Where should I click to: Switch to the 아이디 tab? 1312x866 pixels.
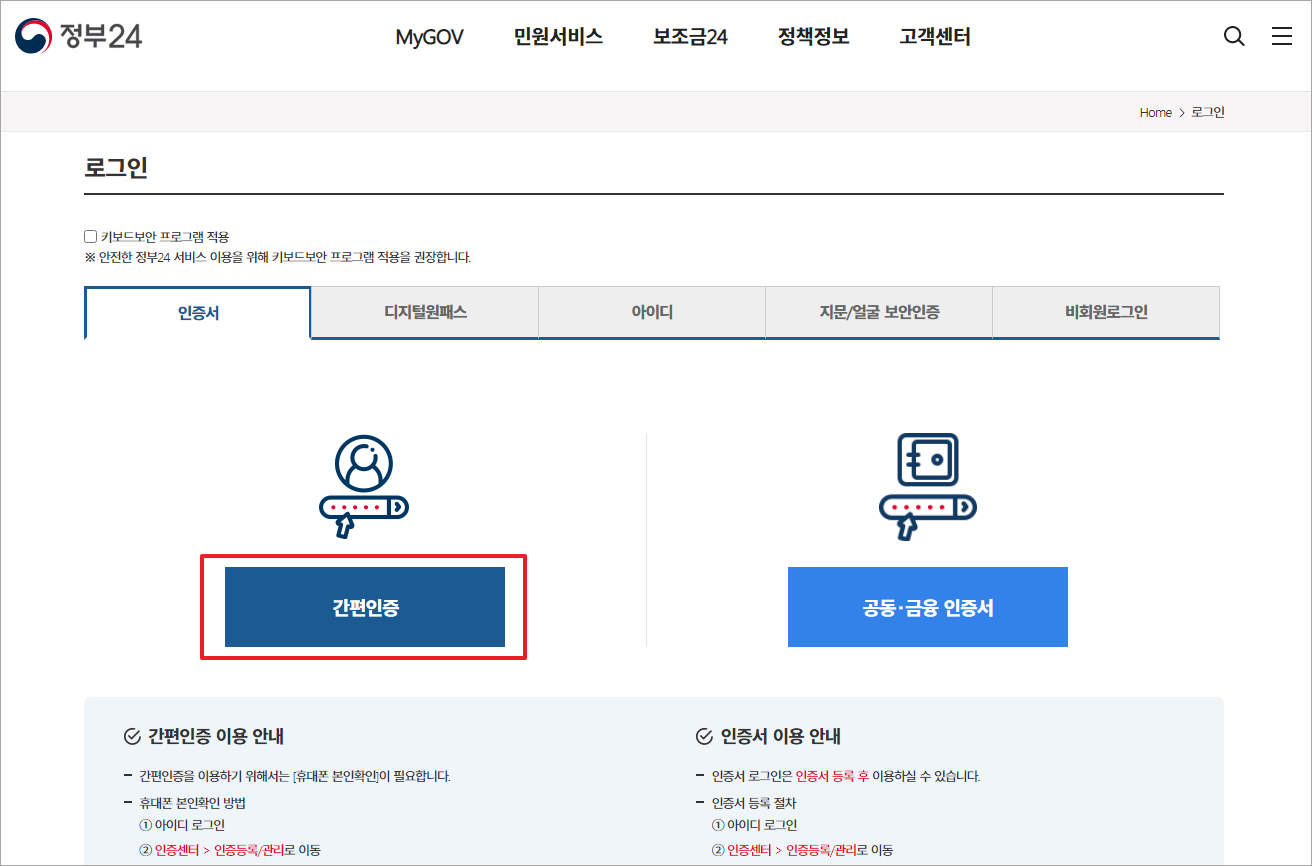pyautogui.click(x=651, y=312)
